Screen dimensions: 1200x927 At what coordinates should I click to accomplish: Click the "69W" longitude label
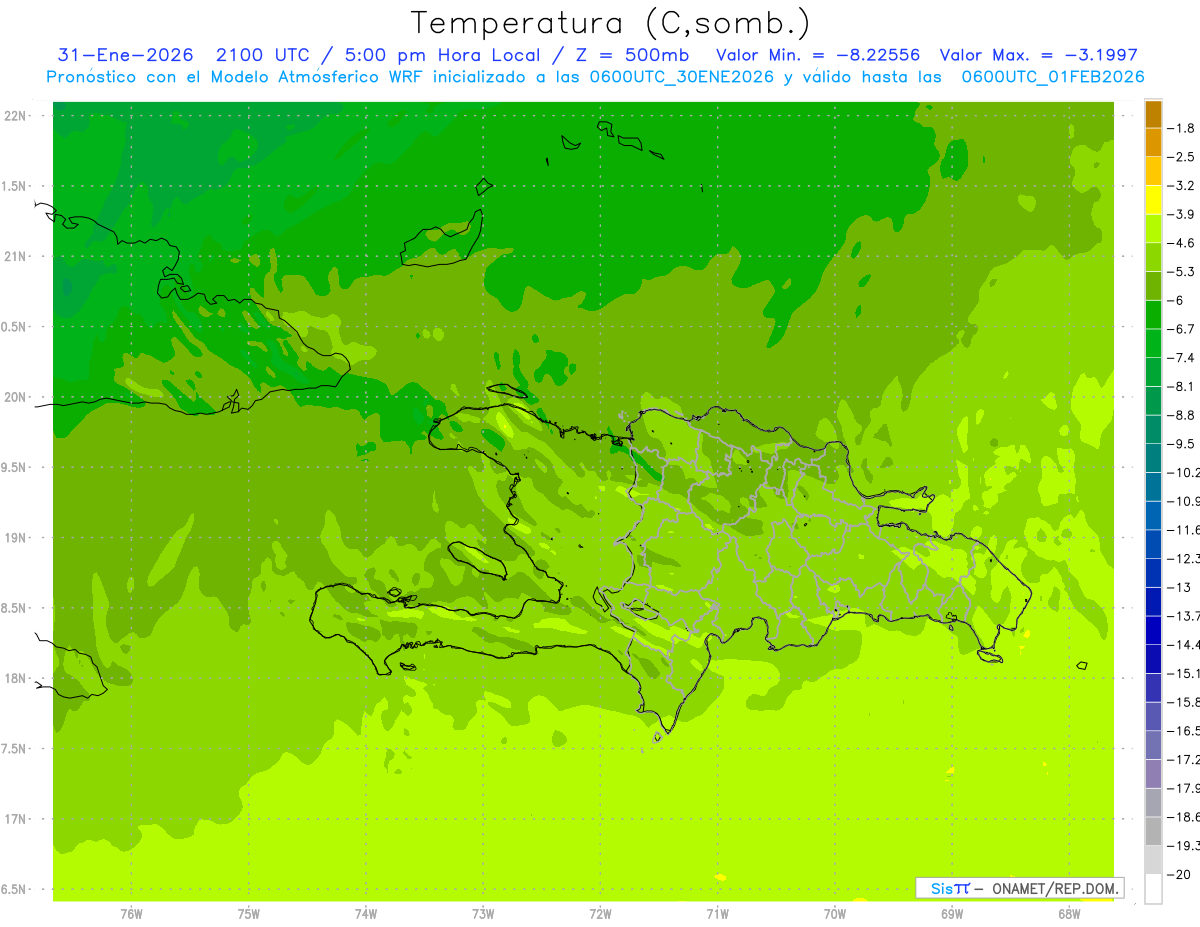[952, 913]
